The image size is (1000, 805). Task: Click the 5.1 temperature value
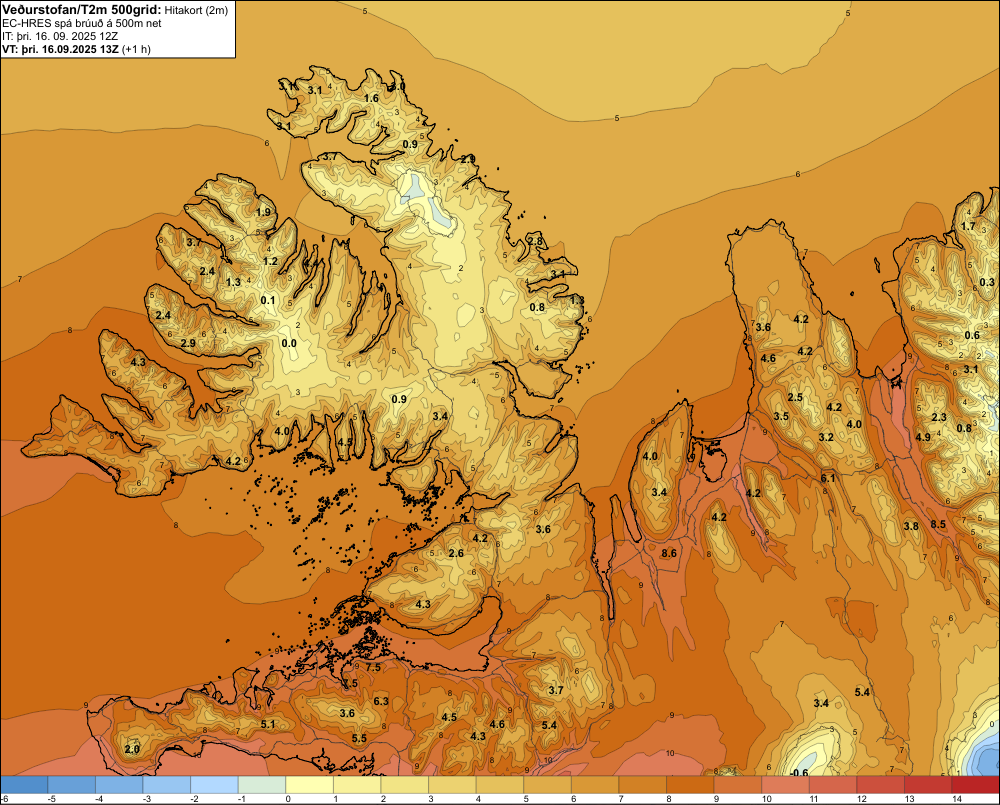[268, 724]
